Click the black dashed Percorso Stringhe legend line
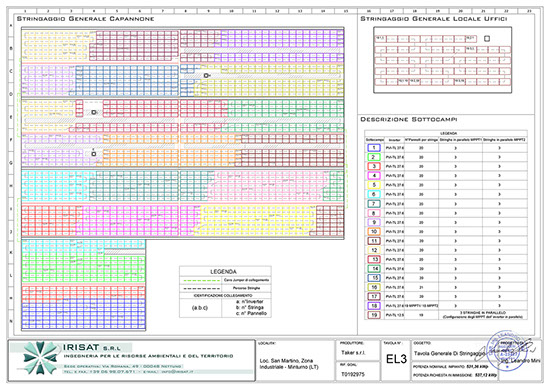 coord(201,288)
